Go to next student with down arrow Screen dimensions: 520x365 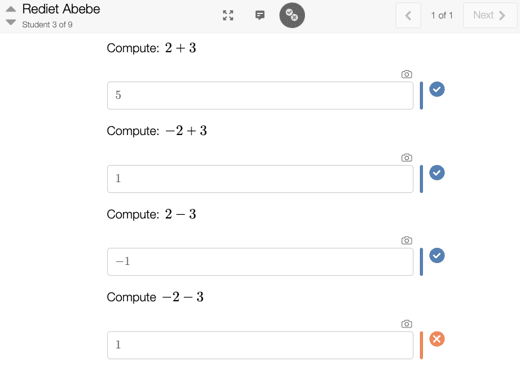[x=11, y=22]
